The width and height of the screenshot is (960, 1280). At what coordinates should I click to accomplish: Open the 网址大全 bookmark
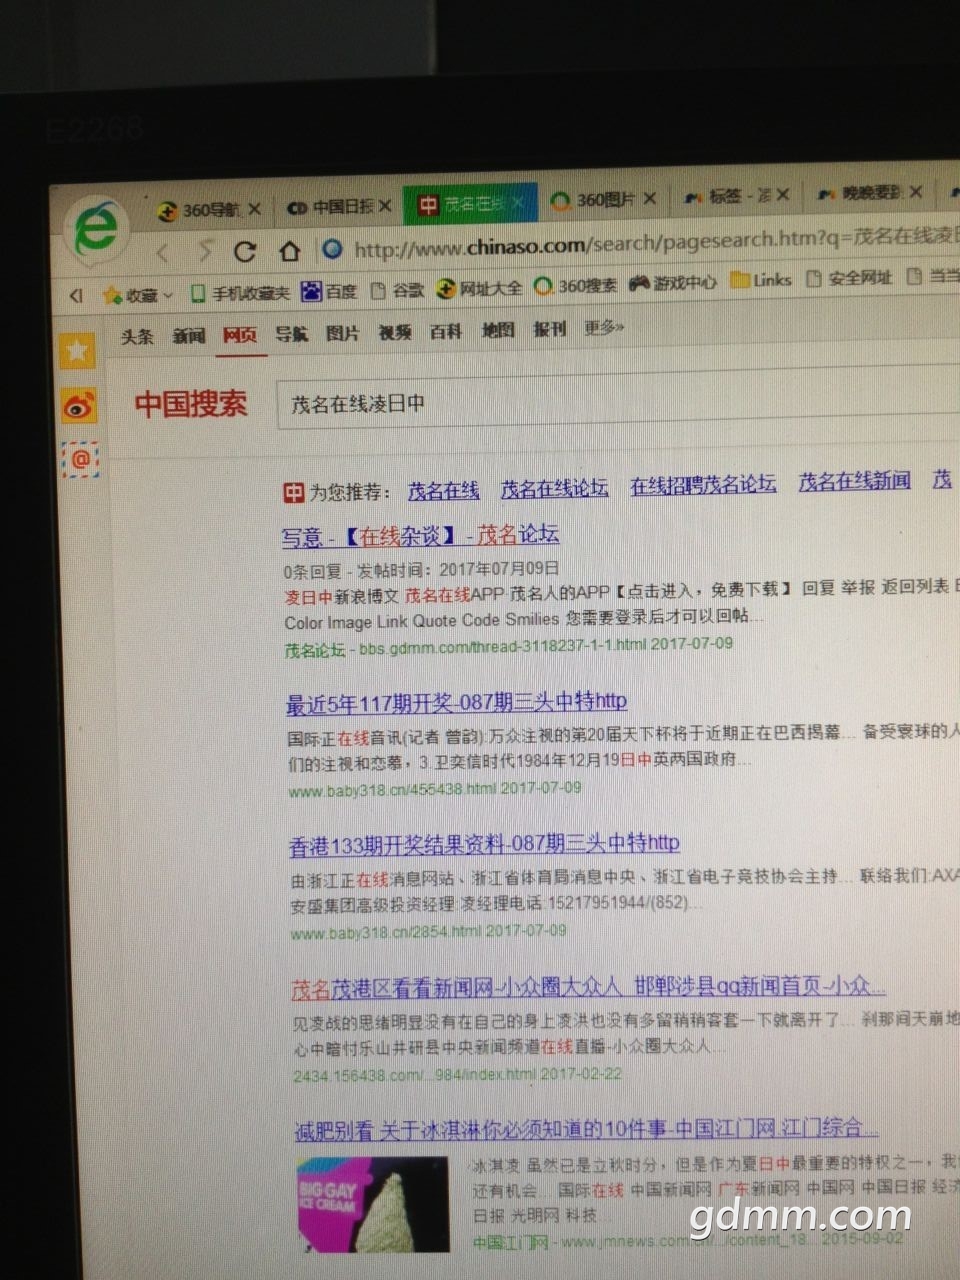pos(479,288)
